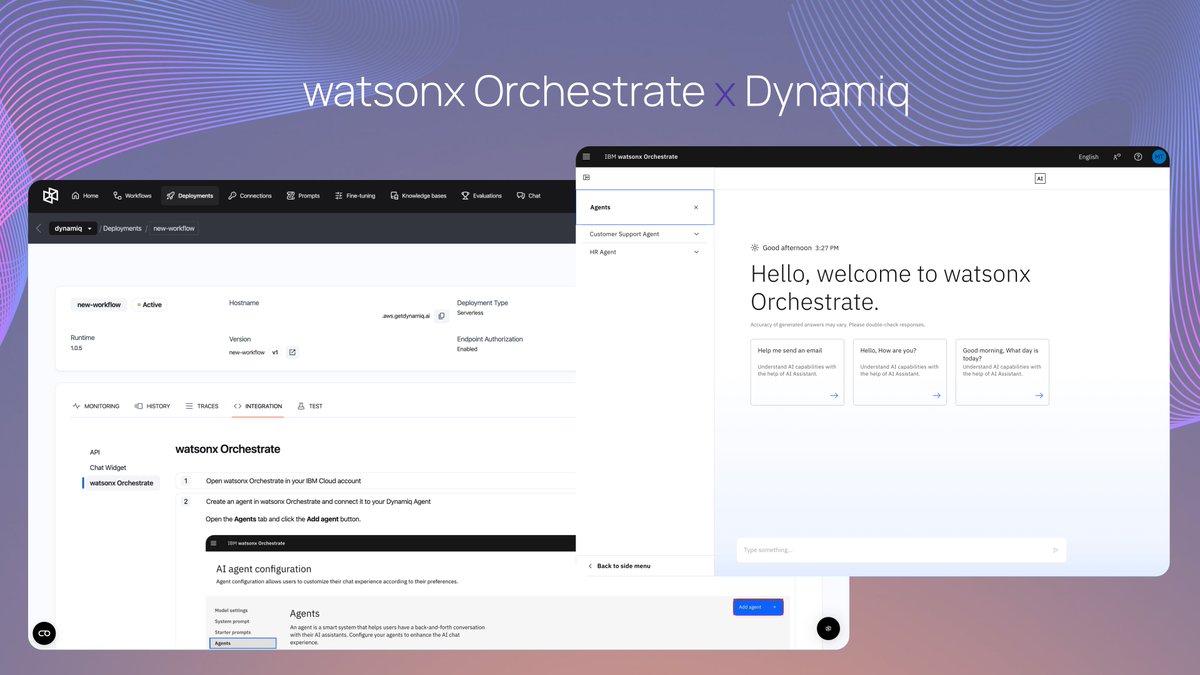
Task: Open Prompts in Dynamiq navbar
Action: (303, 196)
